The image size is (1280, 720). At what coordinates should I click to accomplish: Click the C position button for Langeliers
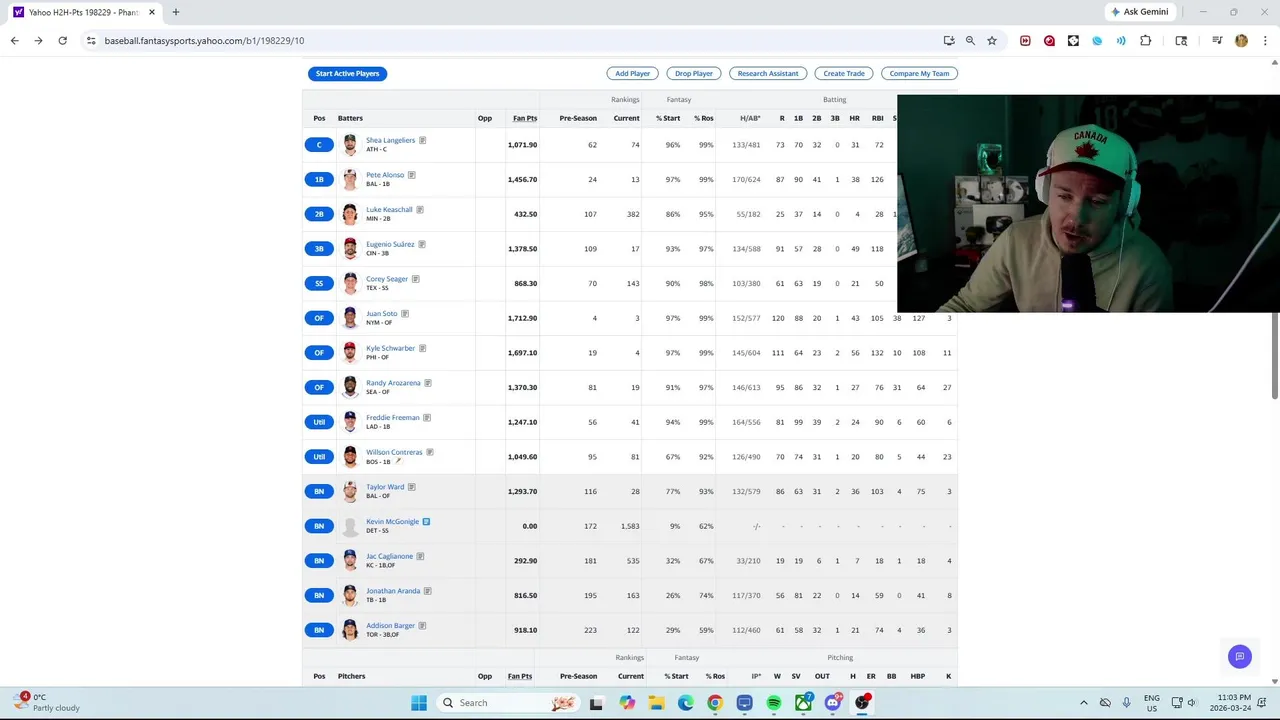pyautogui.click(x=319, y=145)
